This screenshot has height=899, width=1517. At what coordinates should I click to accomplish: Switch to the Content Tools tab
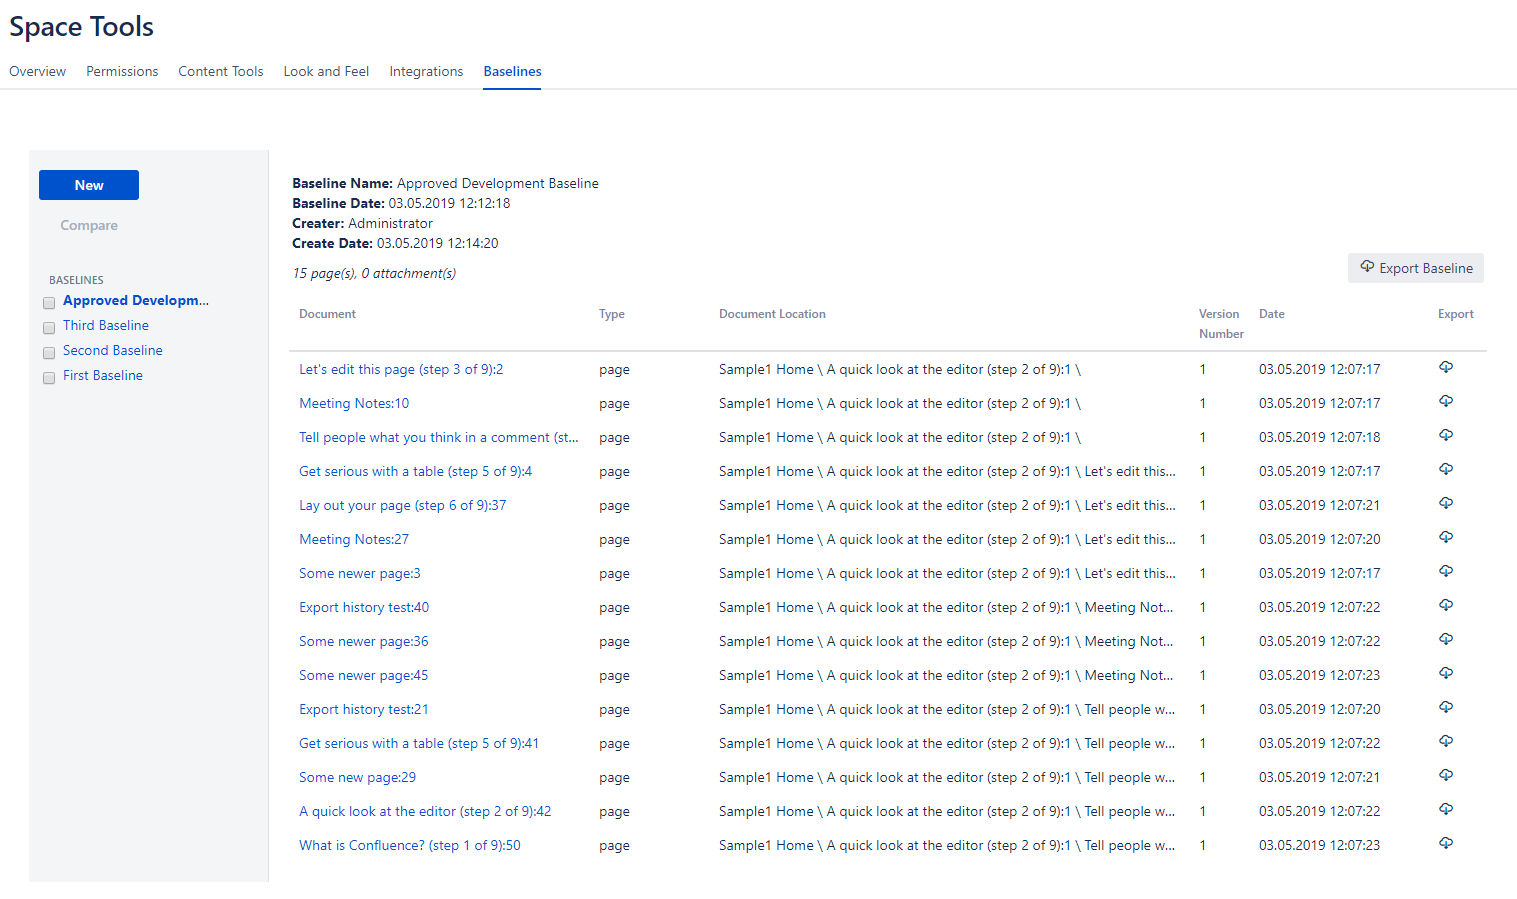tap(220, 71)
